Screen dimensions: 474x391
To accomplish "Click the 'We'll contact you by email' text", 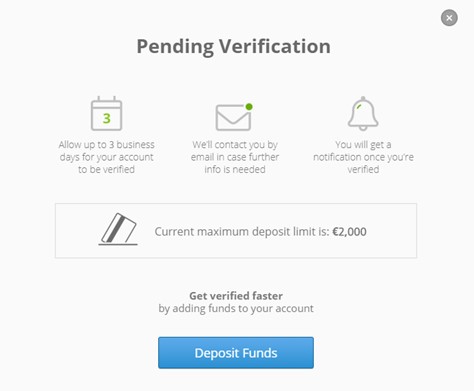I will point(235,157).
